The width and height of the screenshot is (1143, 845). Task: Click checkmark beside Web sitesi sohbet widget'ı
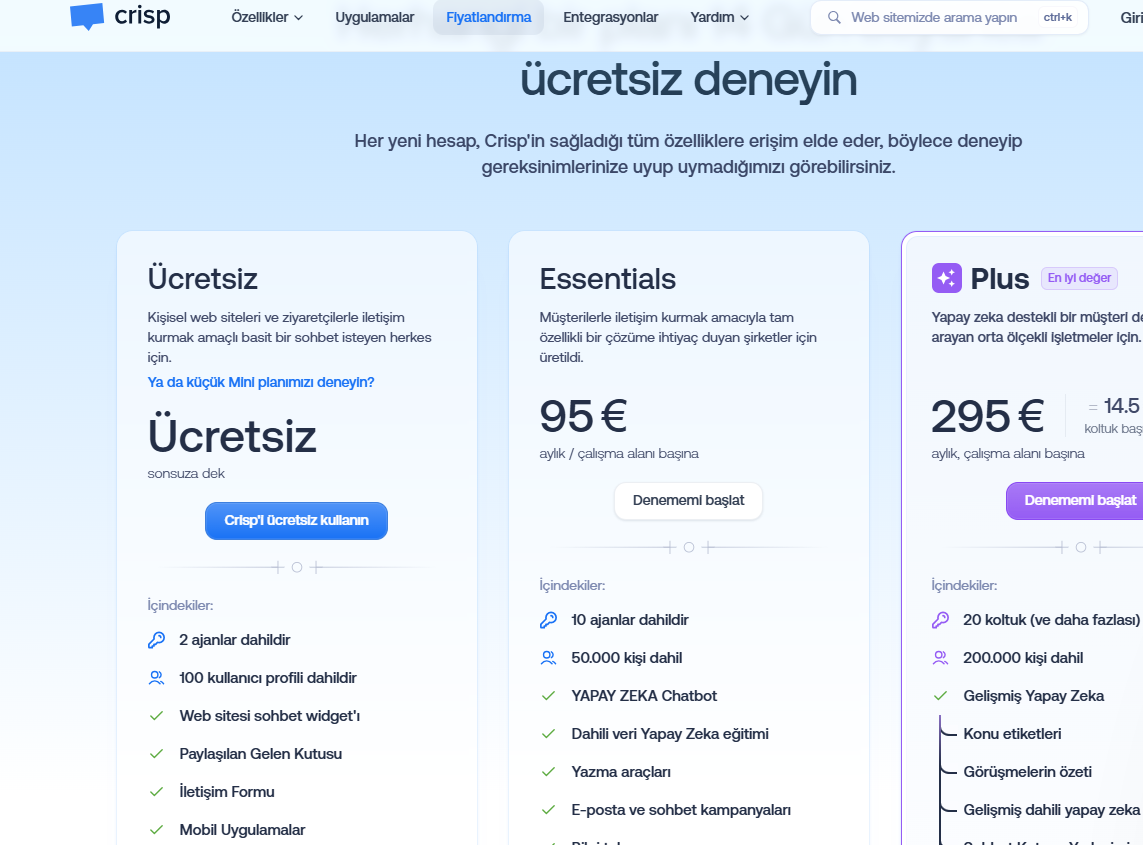156,716
